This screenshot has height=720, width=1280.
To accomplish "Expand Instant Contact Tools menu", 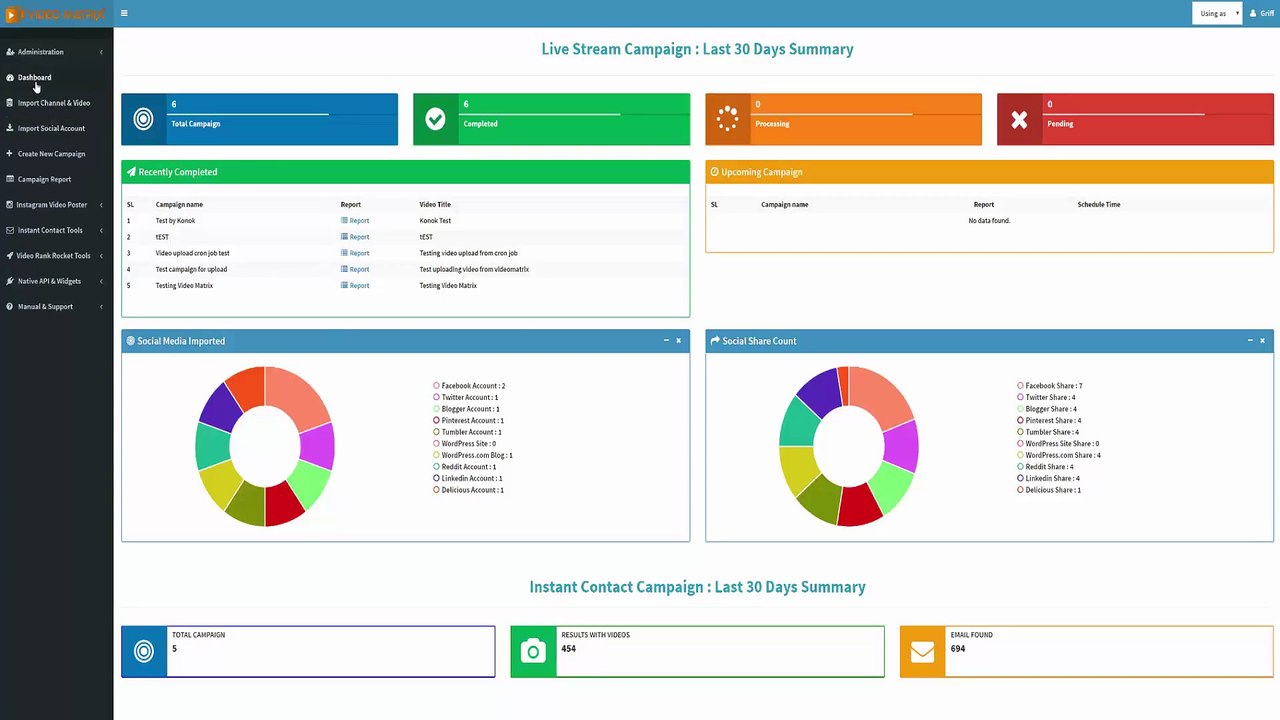I will (56, 230).
